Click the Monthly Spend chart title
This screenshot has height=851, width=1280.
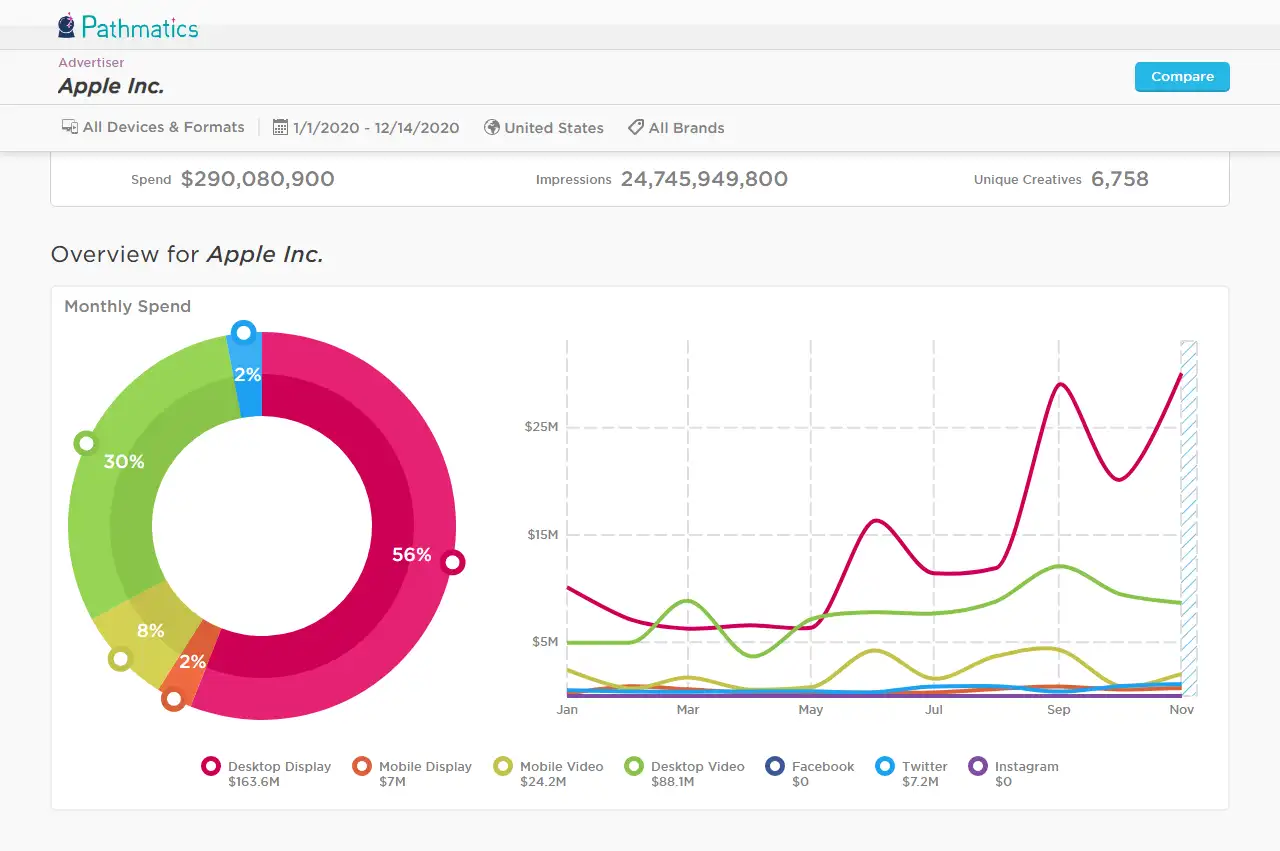[x=127, y=306]
